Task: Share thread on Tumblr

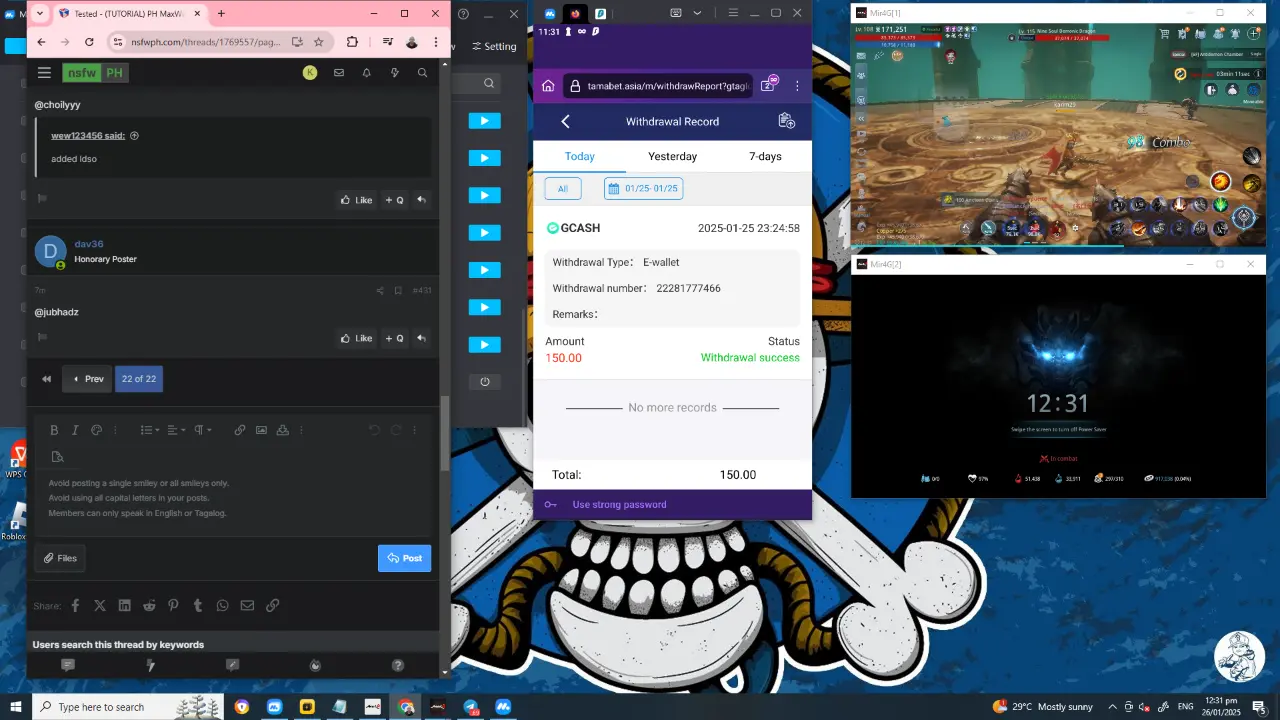Action: tap(198, 605)
